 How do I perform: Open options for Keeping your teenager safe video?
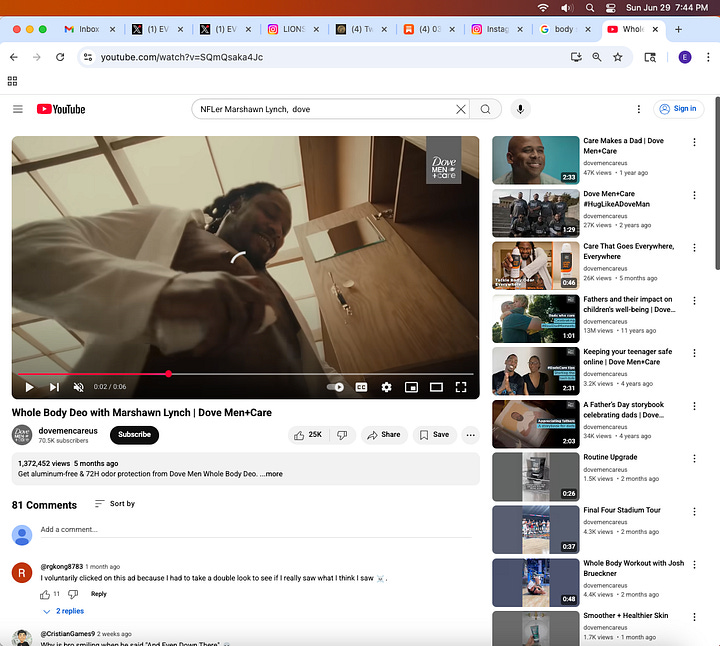pos(694,353)
